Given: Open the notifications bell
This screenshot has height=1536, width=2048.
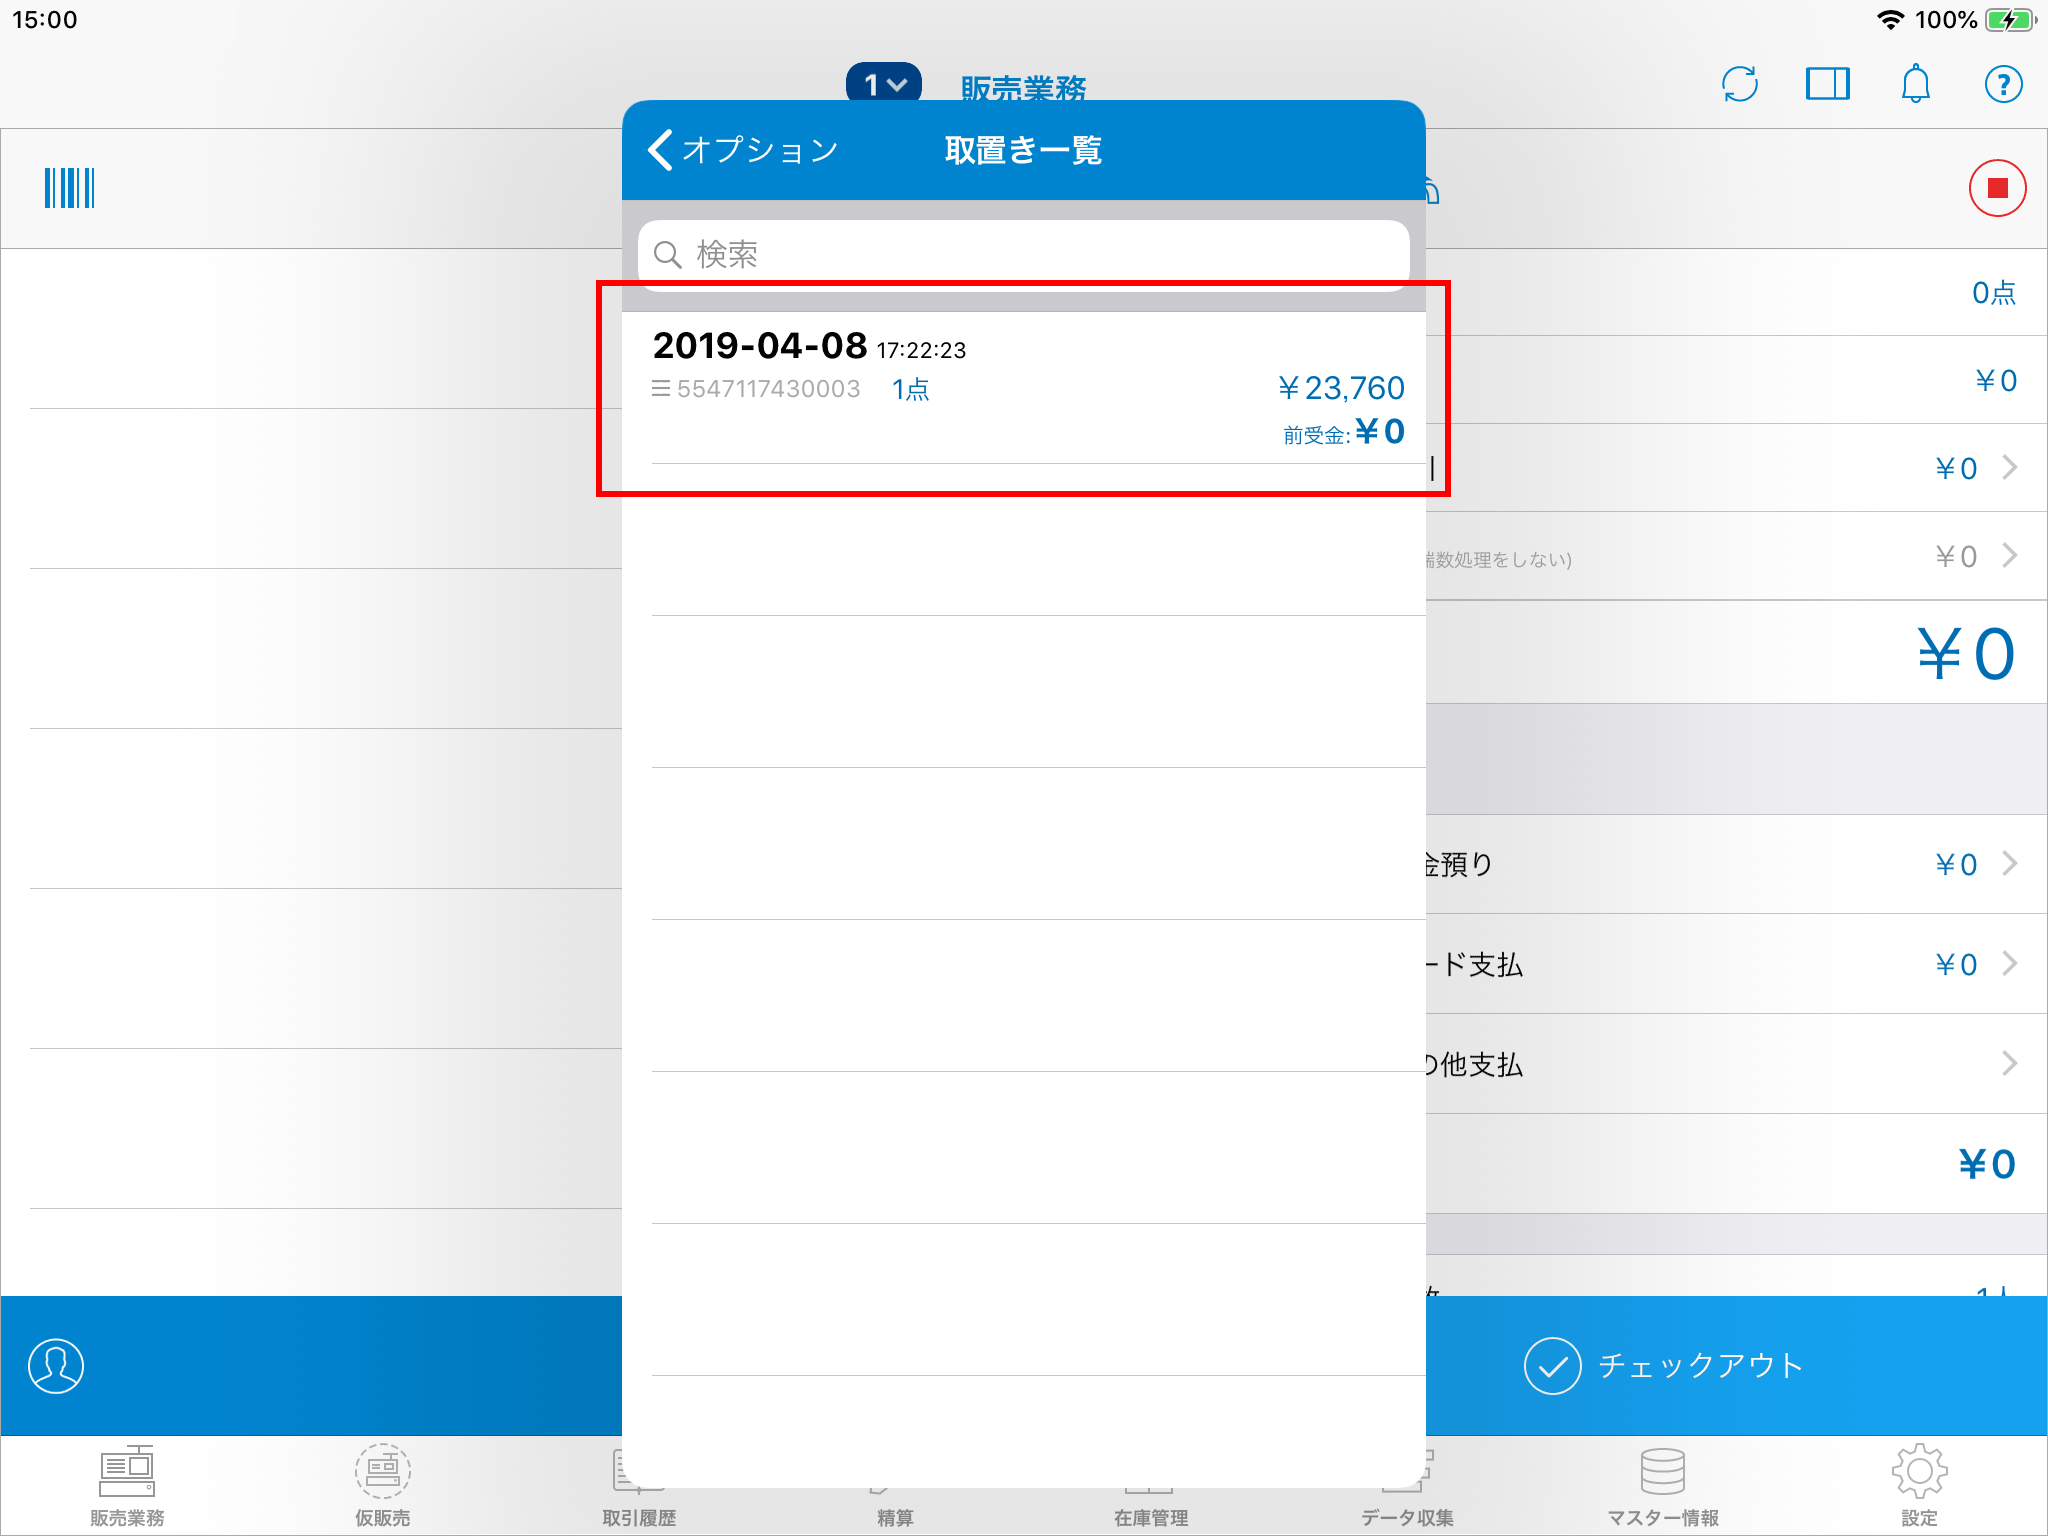Looking at the screenshot, I should point(1915,84).
